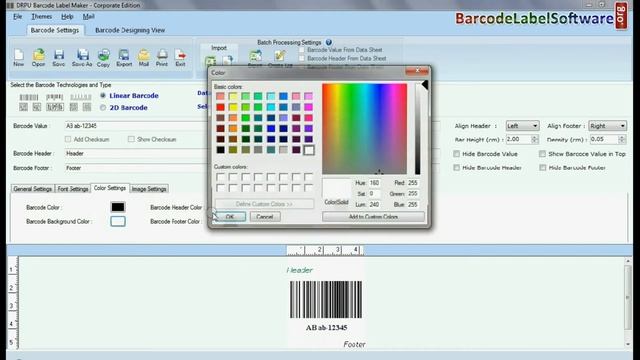Open the Mail menu
The image size is (640, 360).
89,17
